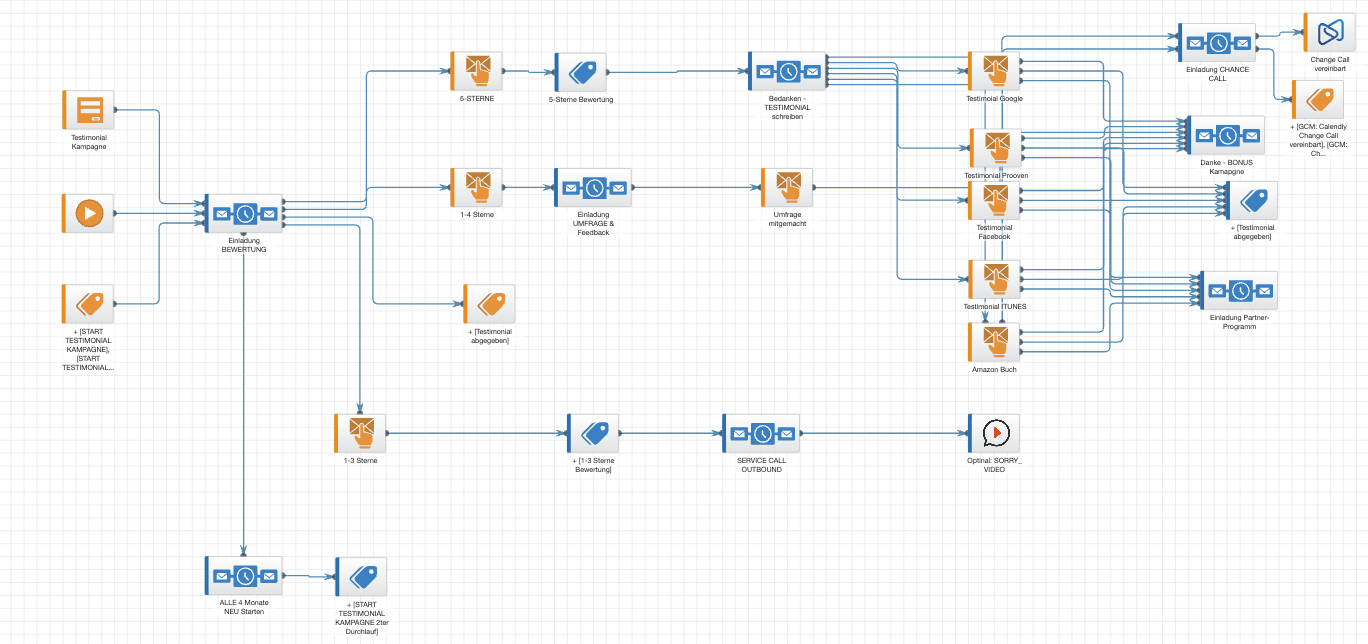This screenshot has width=1368, height=644.
Task: Select the Testimonial ITUNES goal node
Action: coord(994,279)
